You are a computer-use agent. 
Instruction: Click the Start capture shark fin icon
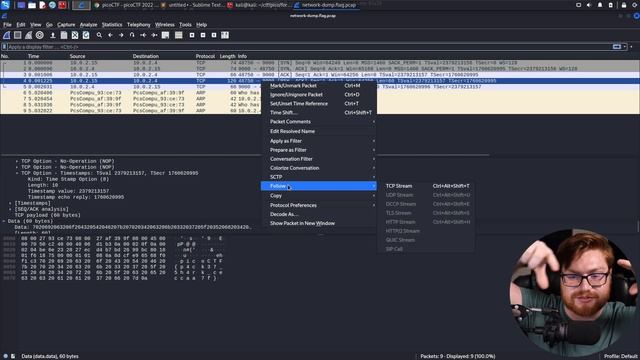(x=7, y=35)
